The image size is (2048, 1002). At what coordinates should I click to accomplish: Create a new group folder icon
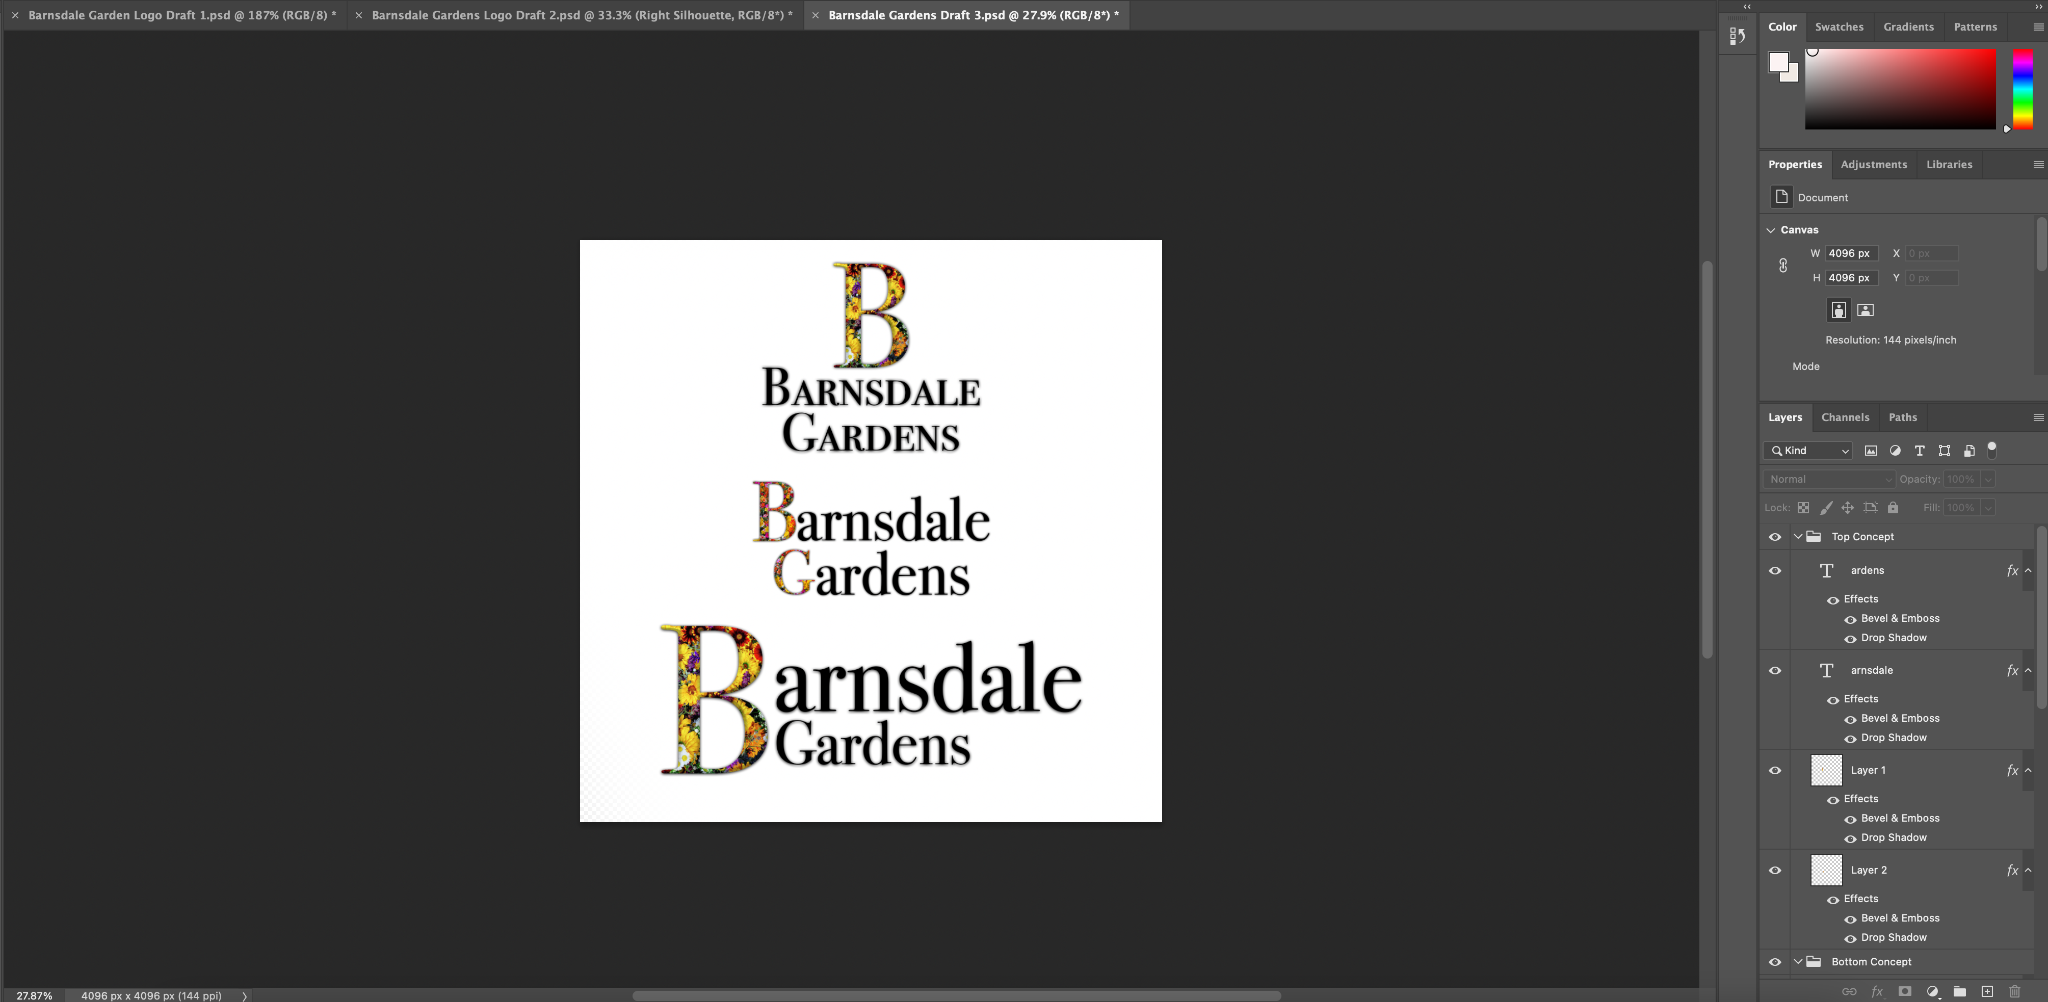(1960, 992)
